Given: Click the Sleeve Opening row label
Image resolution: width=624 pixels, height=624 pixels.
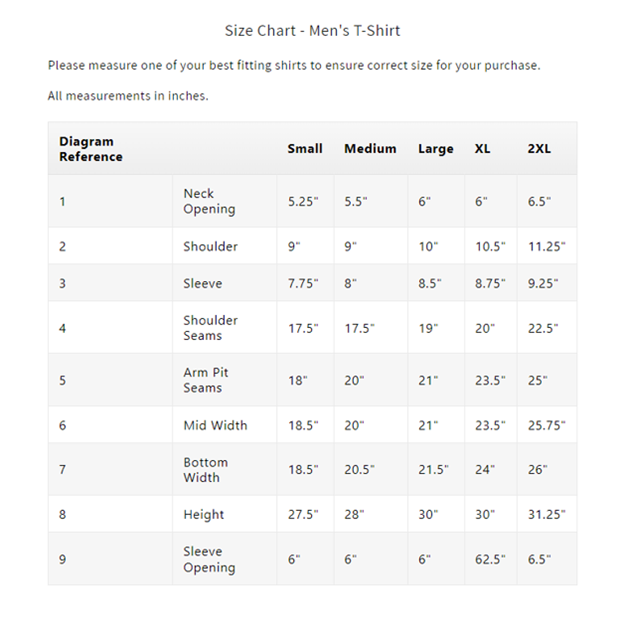Looking at the screenshot, I should click(x=209, y=560).
